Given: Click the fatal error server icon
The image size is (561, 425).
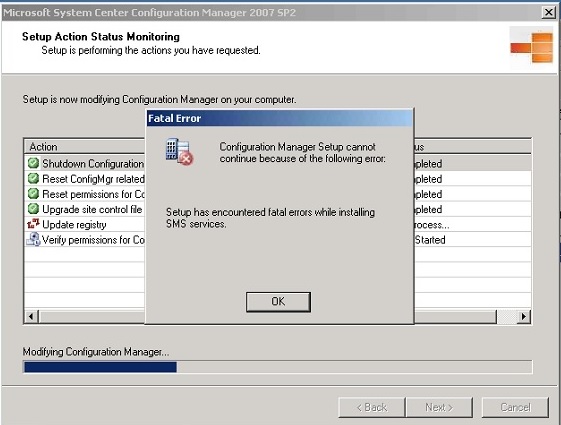Looking at the screenshot, I should [x=179, y=152].
